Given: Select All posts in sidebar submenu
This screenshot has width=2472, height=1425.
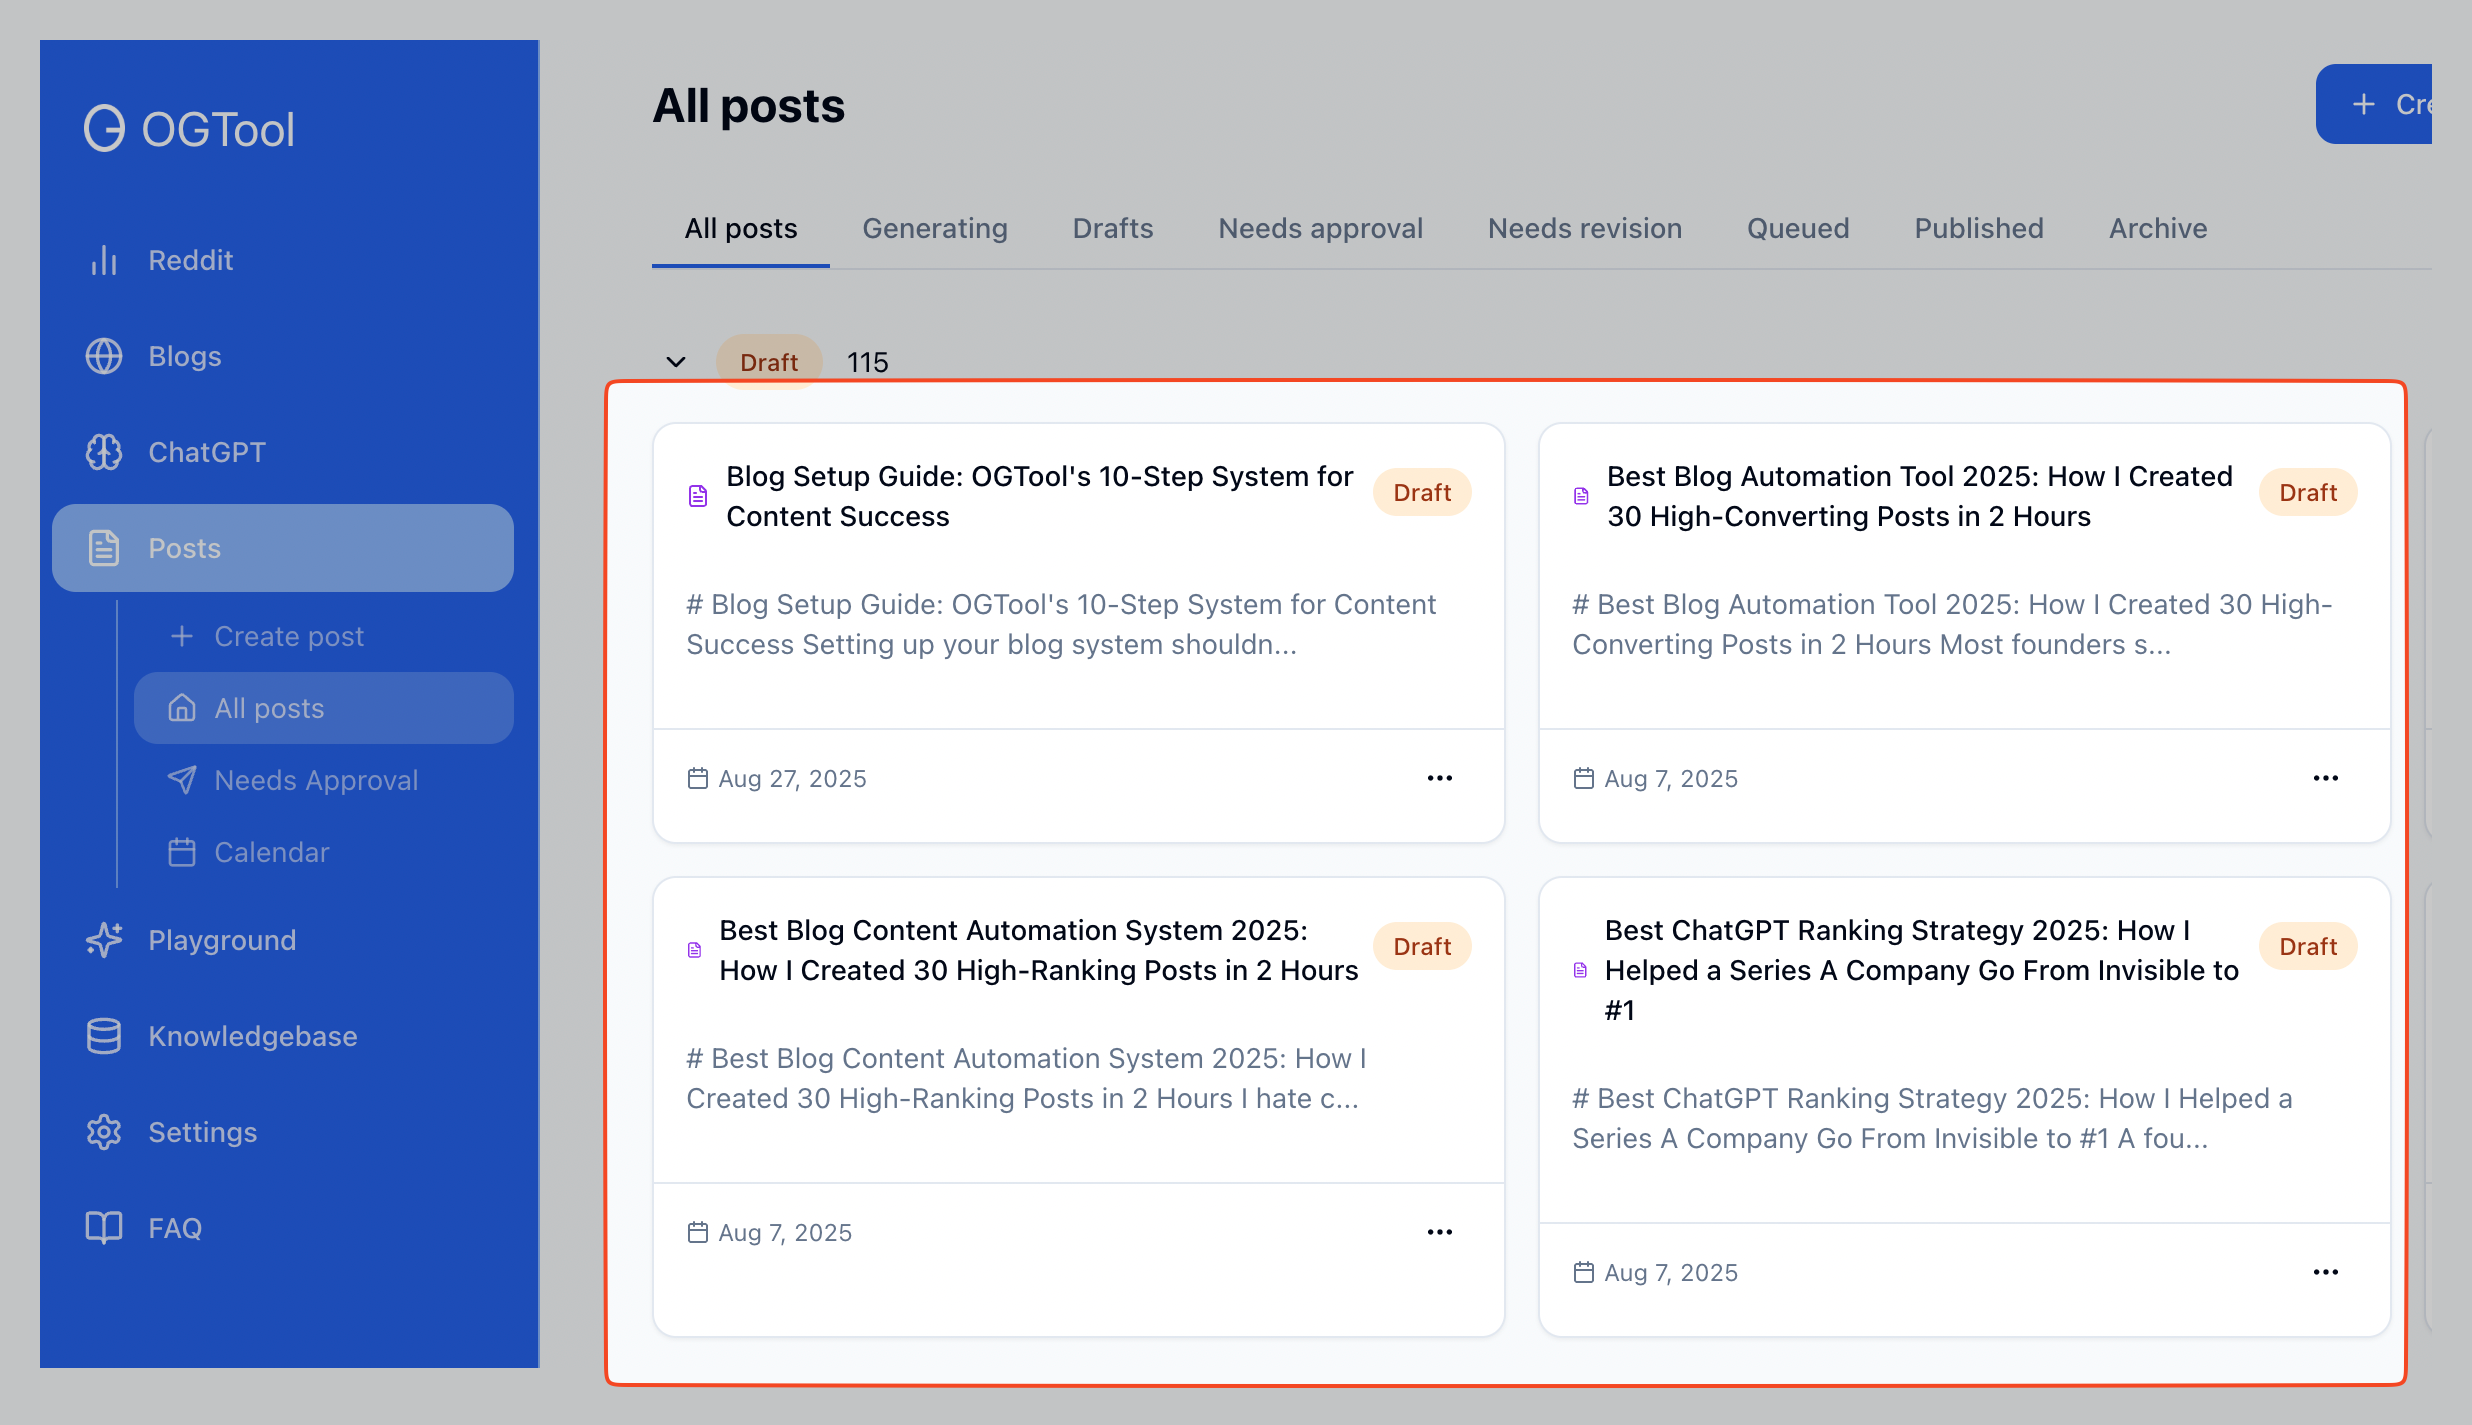Looking at the screenshot, I should (x=324, y=708).
